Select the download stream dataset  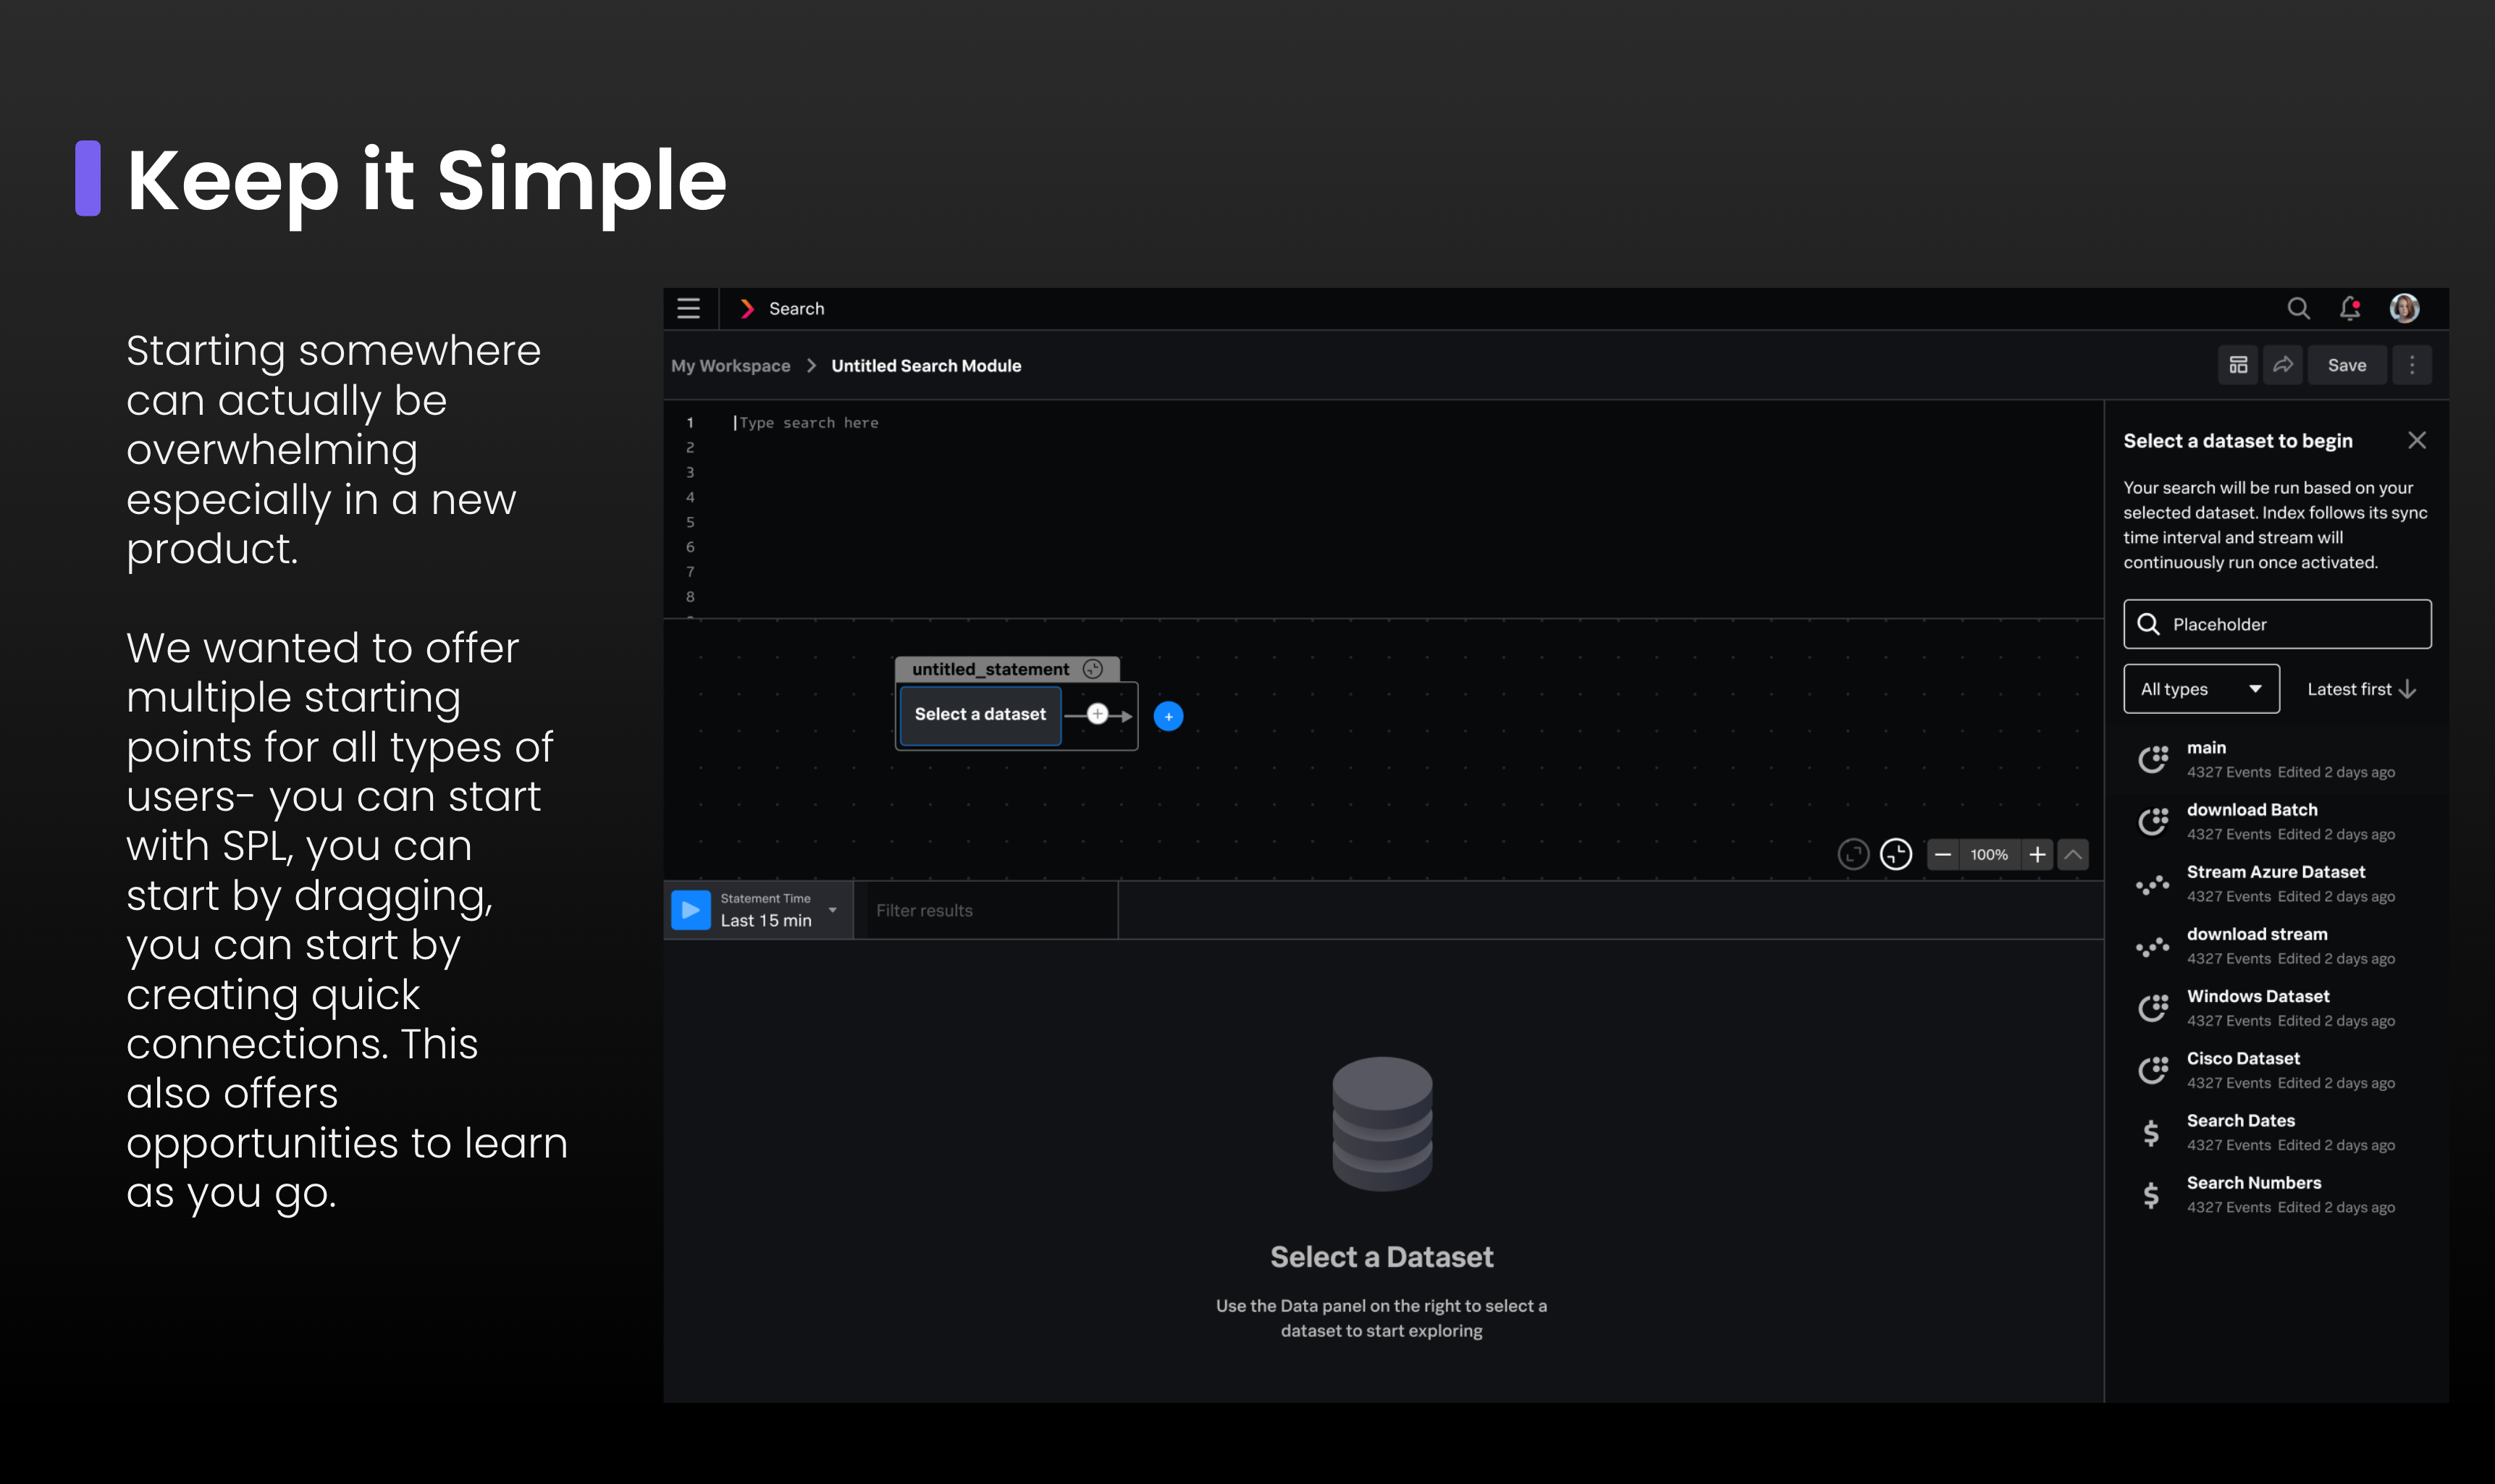(2277, 945)
